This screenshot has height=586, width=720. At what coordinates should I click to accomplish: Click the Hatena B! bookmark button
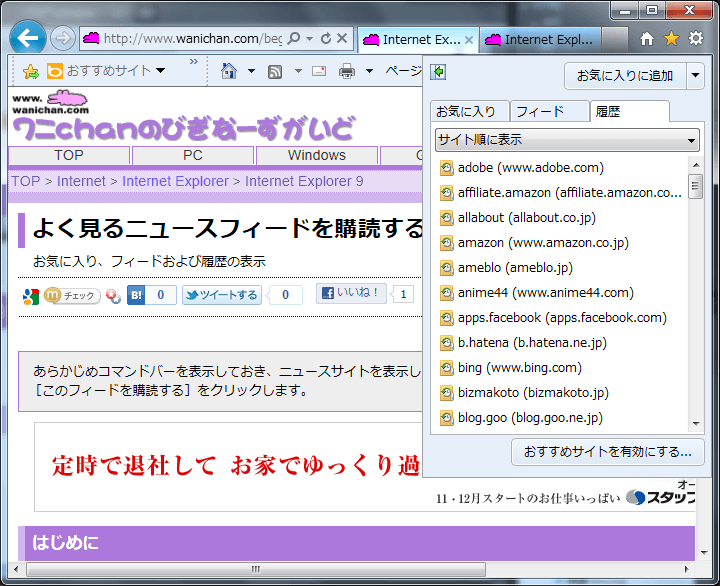pyautogui.click(x=136, y=295)
